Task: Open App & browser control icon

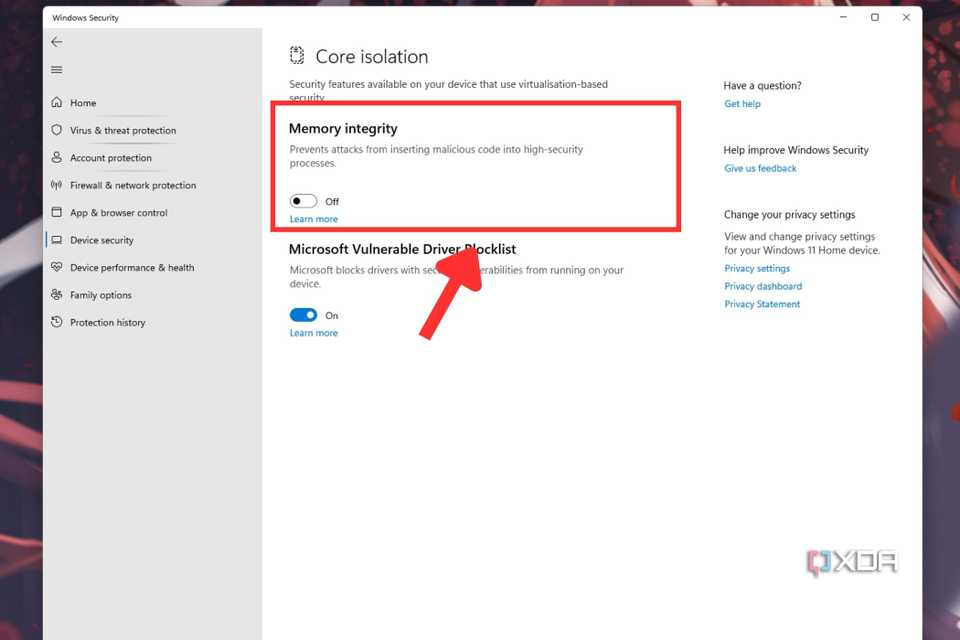Action: 60,212
